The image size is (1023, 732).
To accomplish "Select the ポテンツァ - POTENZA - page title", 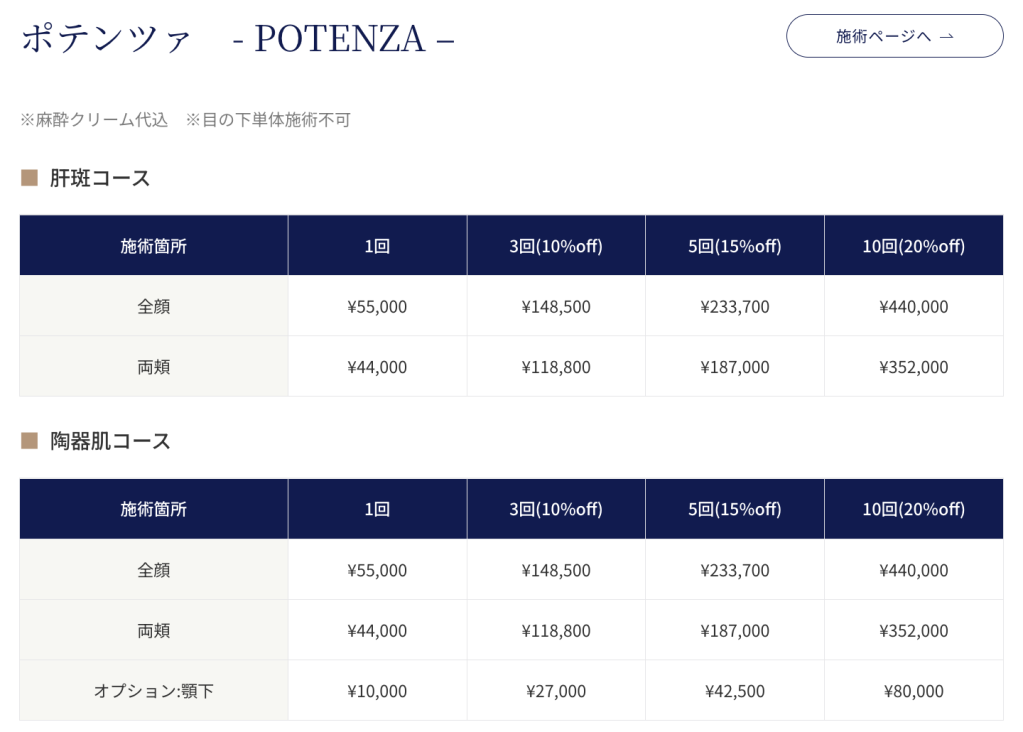I will tap(237, 38).
